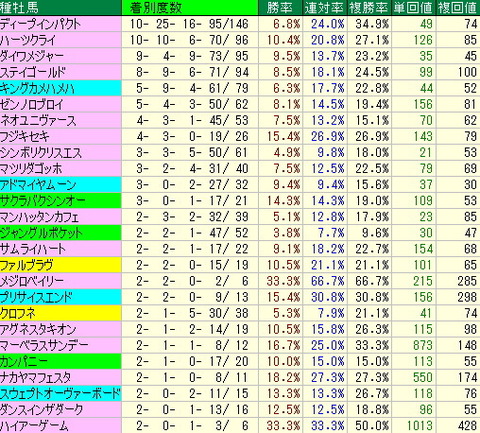Viewport: 480px width, 433px height.
Task: Select the マーベラスサンデー sire name
Action: click(44, 345)
